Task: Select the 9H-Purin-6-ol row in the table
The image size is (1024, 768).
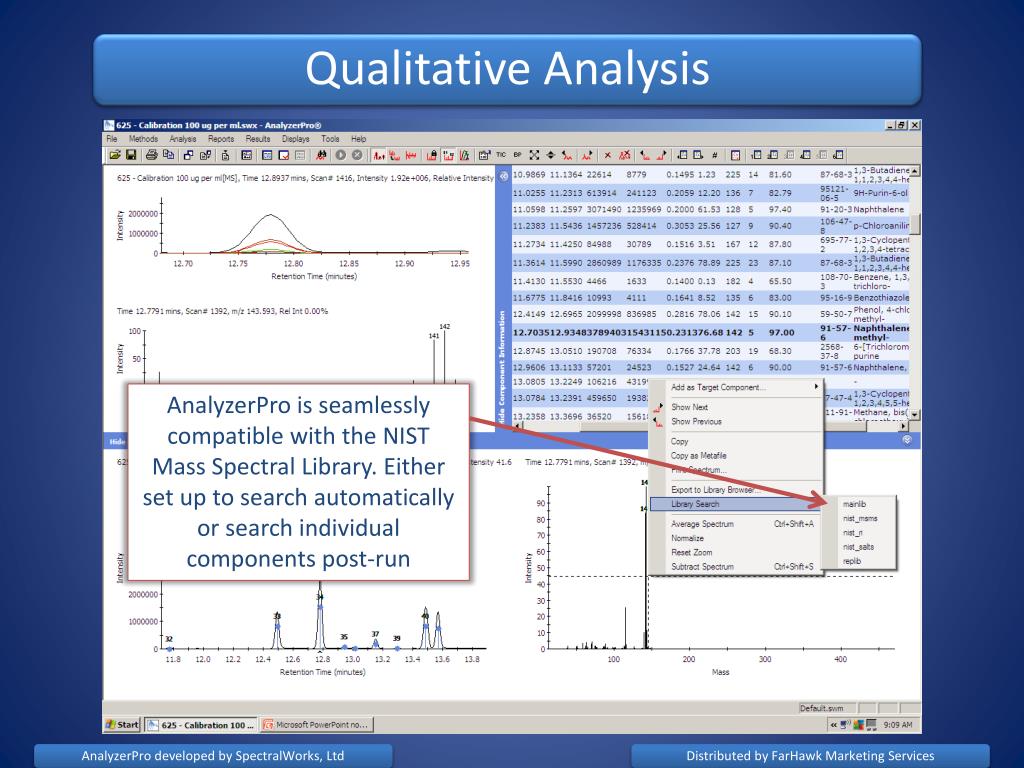Action: pyautogui.click(x=711, y=193)
